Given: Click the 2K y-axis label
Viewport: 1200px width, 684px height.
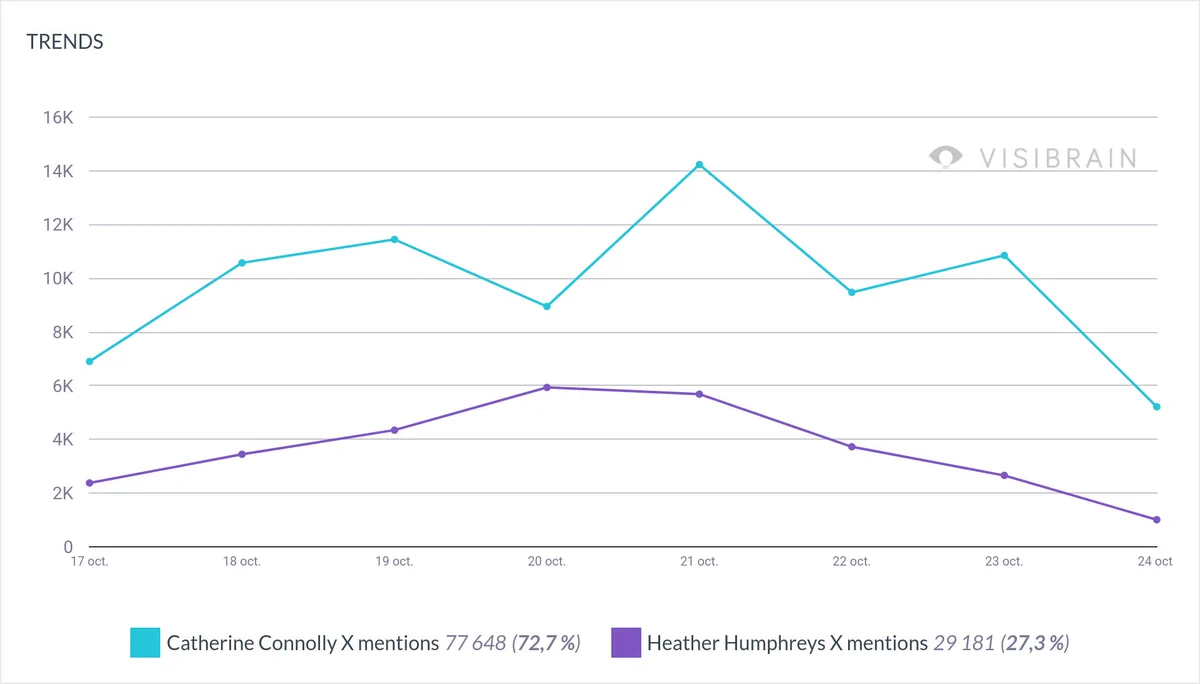Looking at the screenshot, I should (x=64, y=494).
